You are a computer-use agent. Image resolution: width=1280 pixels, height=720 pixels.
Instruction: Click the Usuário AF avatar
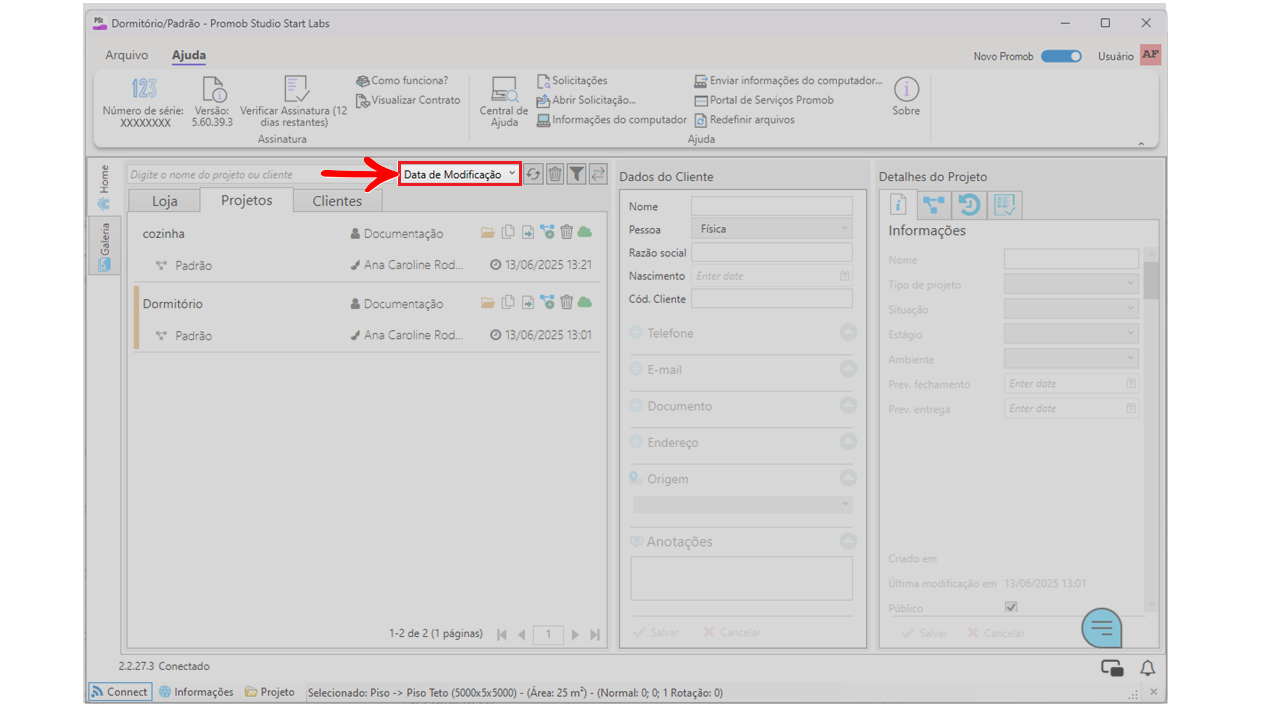[1150, 55]
